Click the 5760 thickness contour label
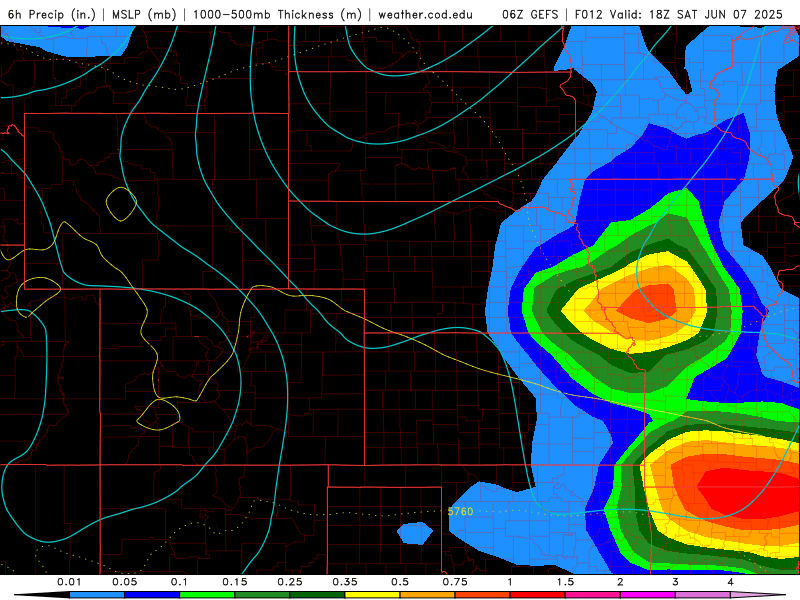 pos(460,511)
